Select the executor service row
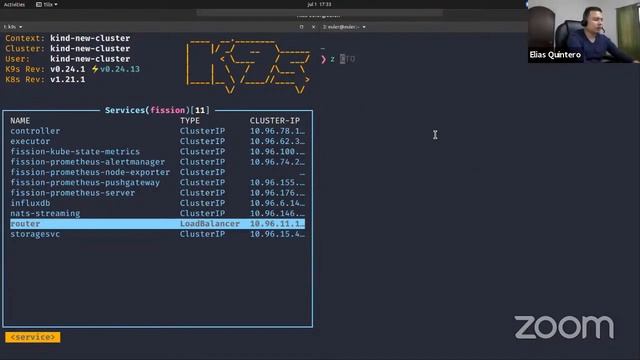This screenshot has width=640, height=360. click(x=158, y=141)
